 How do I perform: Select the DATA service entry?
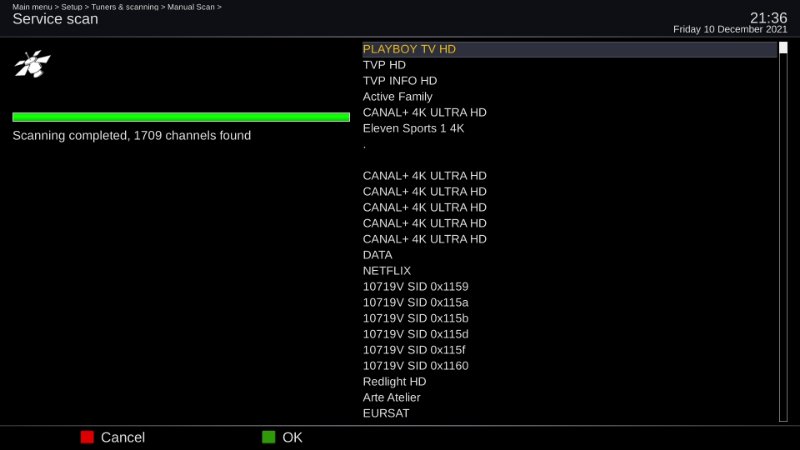(569, 255)
